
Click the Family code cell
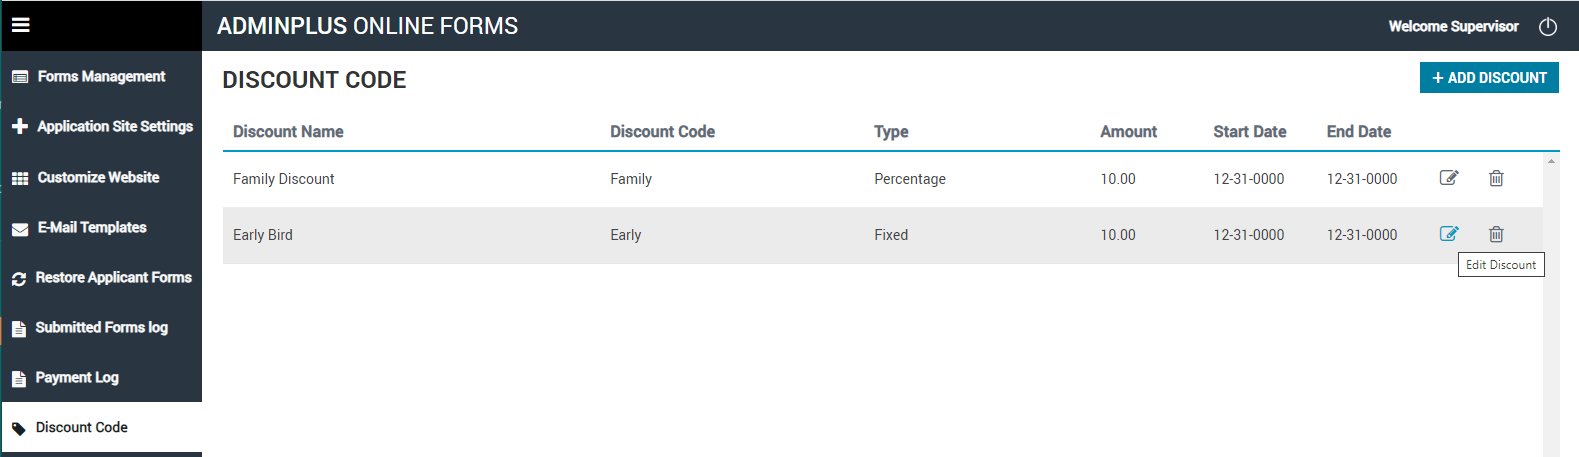pos(631,179)
